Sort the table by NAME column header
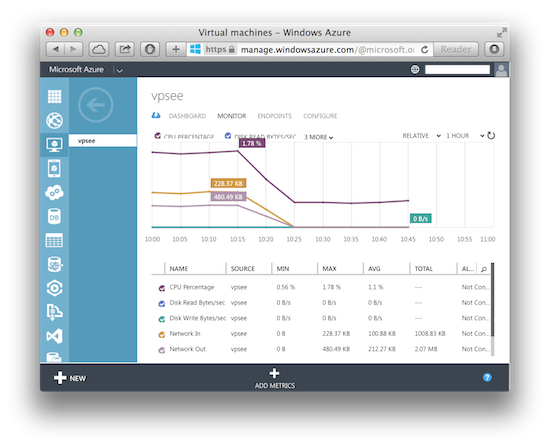 (179, 269)
